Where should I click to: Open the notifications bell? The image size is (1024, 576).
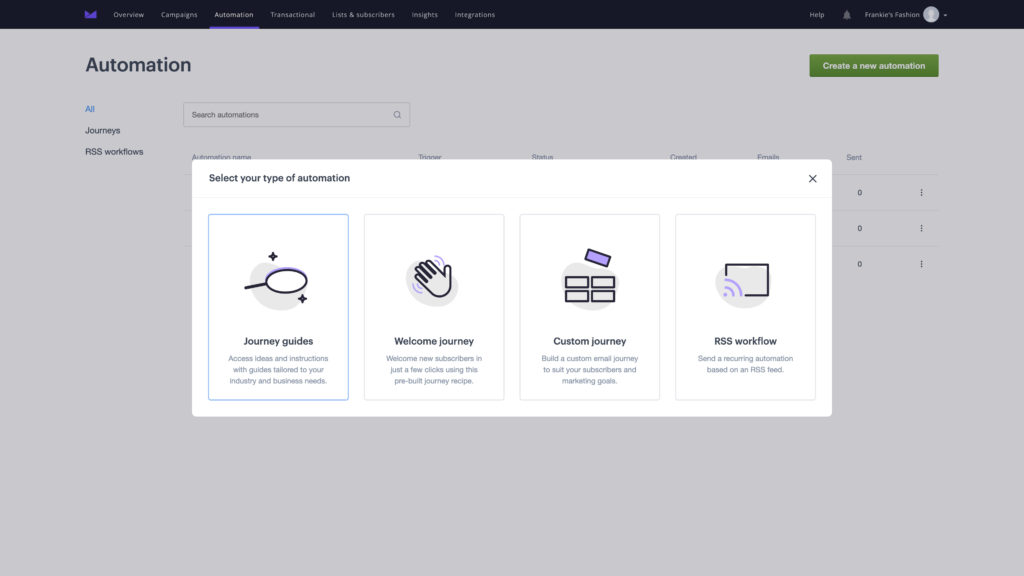[x=846, y=14]
